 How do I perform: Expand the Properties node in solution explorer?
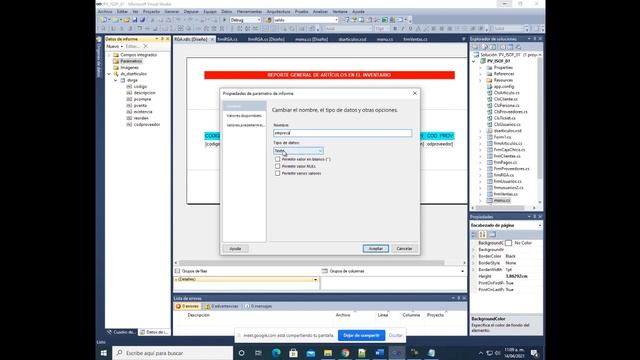tap(480, 68)
